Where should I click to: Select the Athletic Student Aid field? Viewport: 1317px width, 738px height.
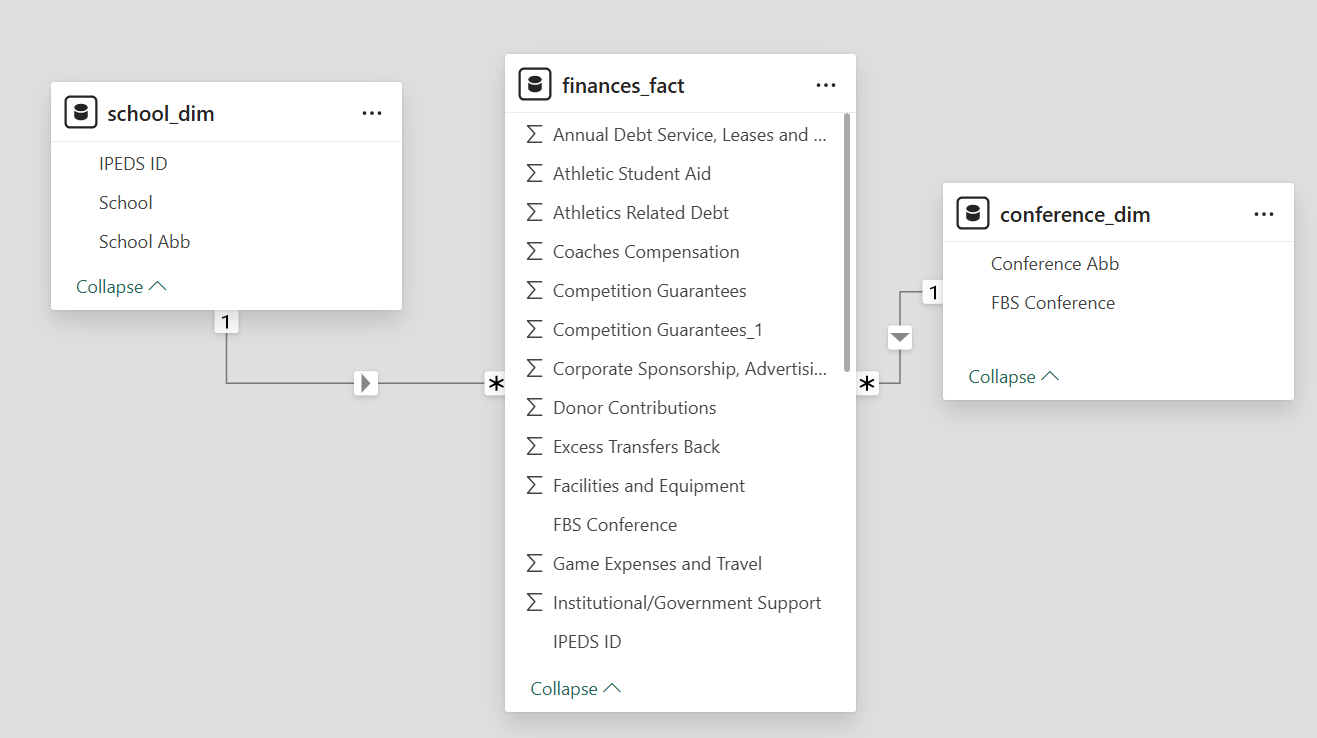pyautogui.click(x=631, y=174)
